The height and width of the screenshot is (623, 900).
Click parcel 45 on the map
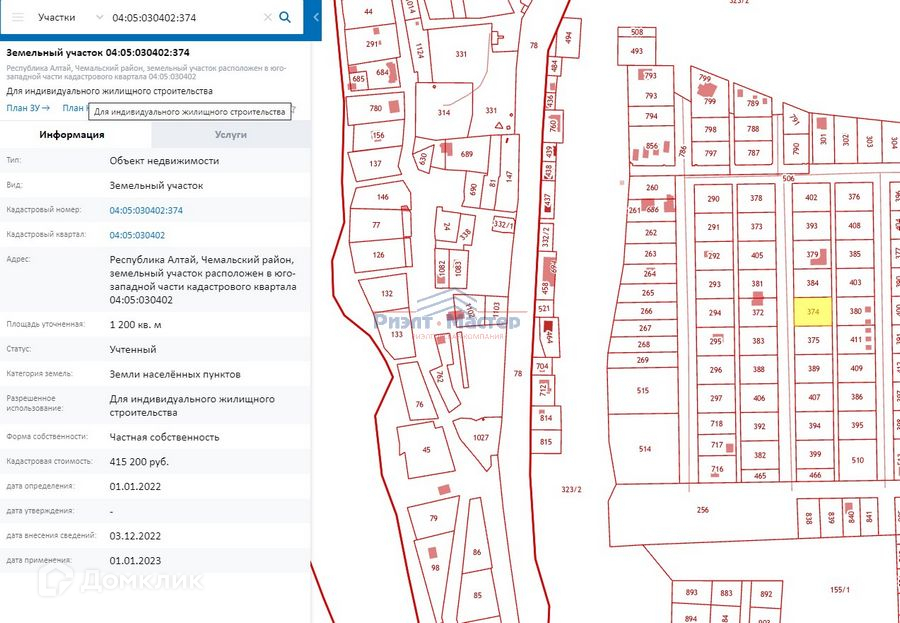[x=426, y=450]
